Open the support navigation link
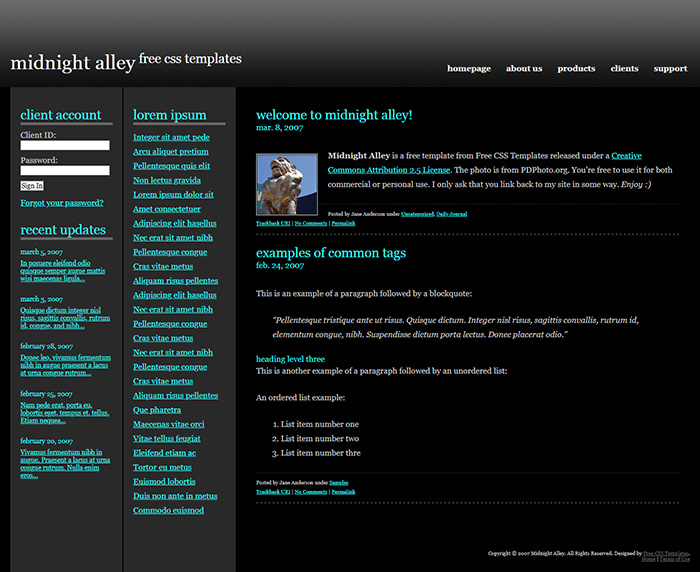The image size is (700, 572). (x=670, y=68)
